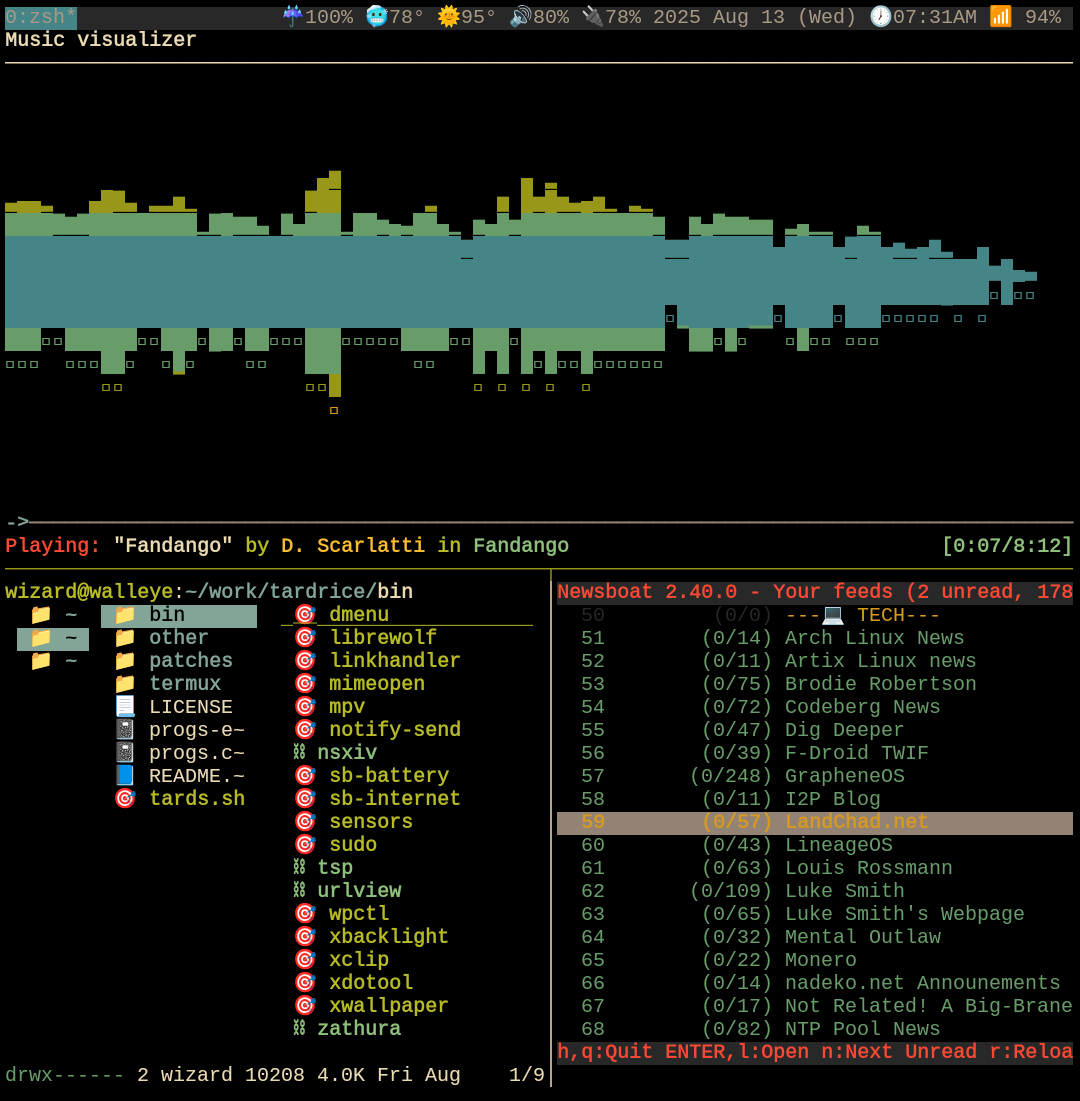
Task: Open the bin directory in file manager
Action: pyautogui.click(x=167, y=615)
